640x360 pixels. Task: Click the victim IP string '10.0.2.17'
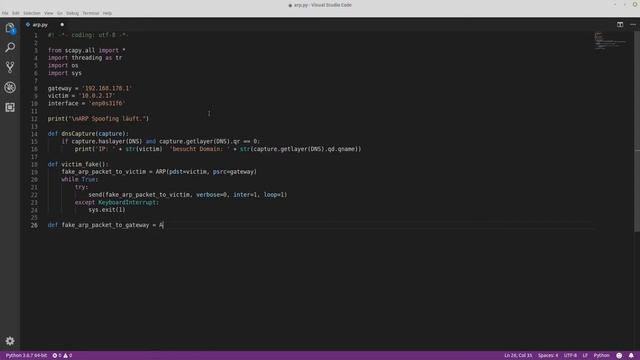coord(96,96)
